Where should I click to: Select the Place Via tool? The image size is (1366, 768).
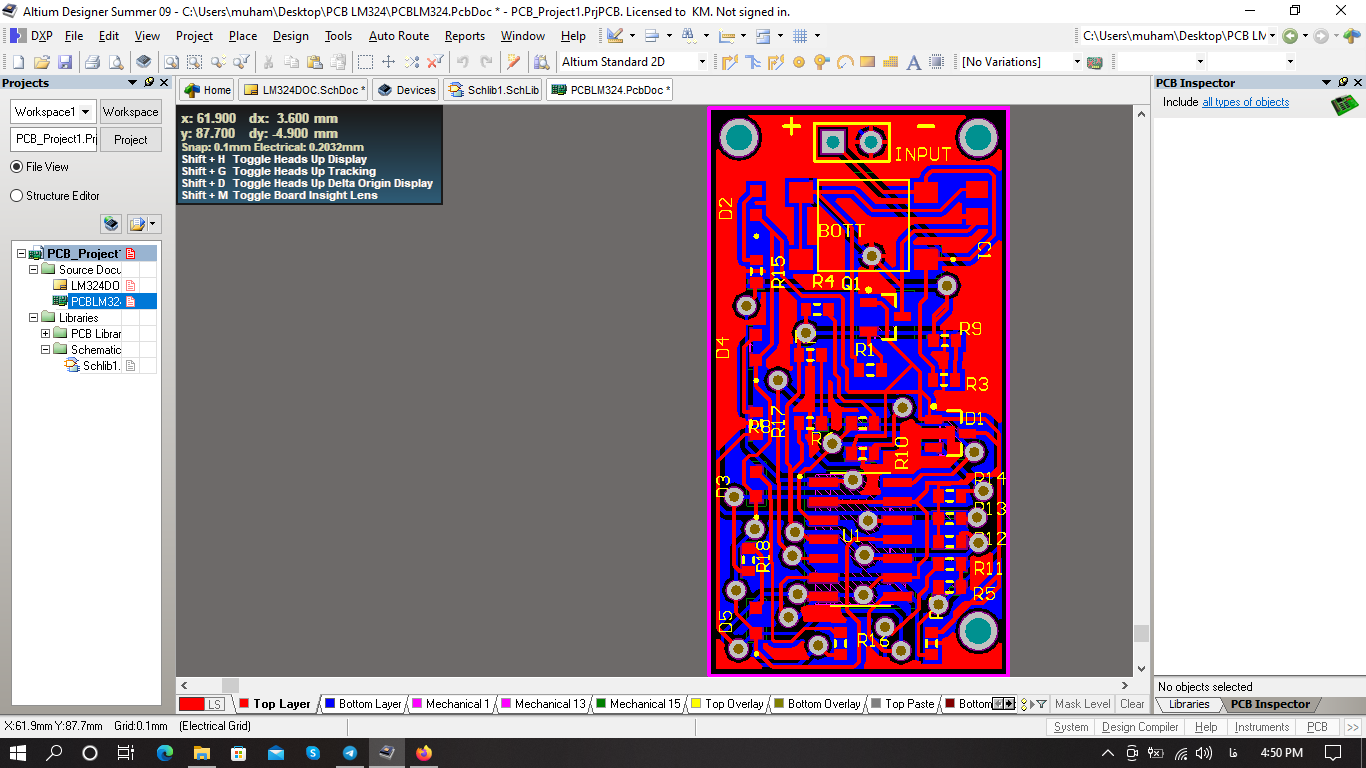[822, 62]
